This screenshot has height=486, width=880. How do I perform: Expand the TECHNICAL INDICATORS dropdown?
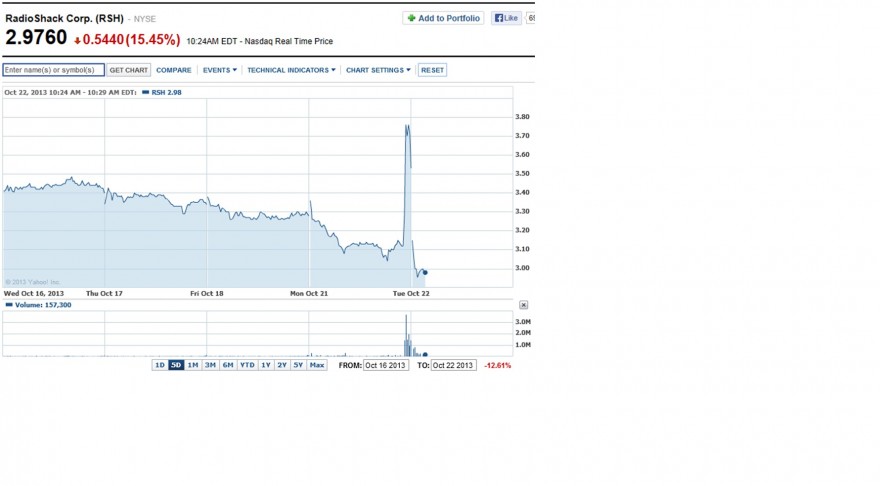click(x=291, y=70)
